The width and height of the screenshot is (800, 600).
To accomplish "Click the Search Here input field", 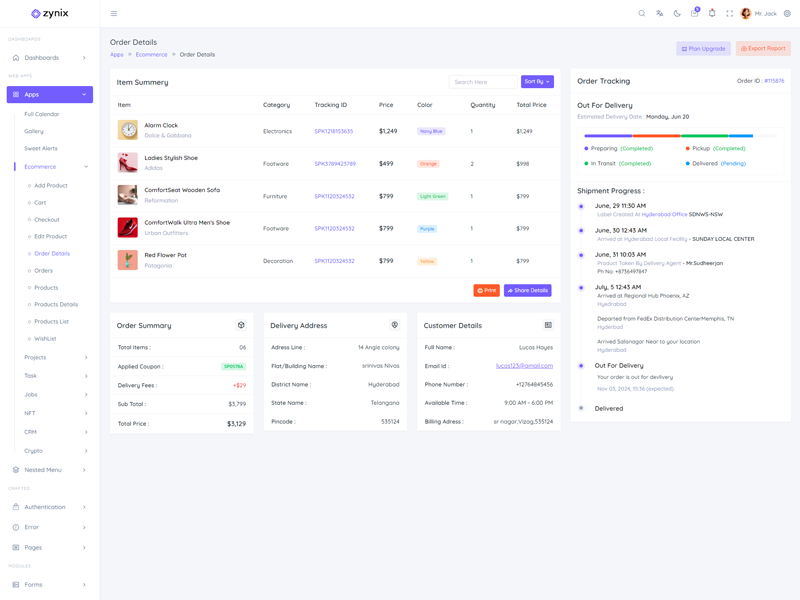I will 483,82.
